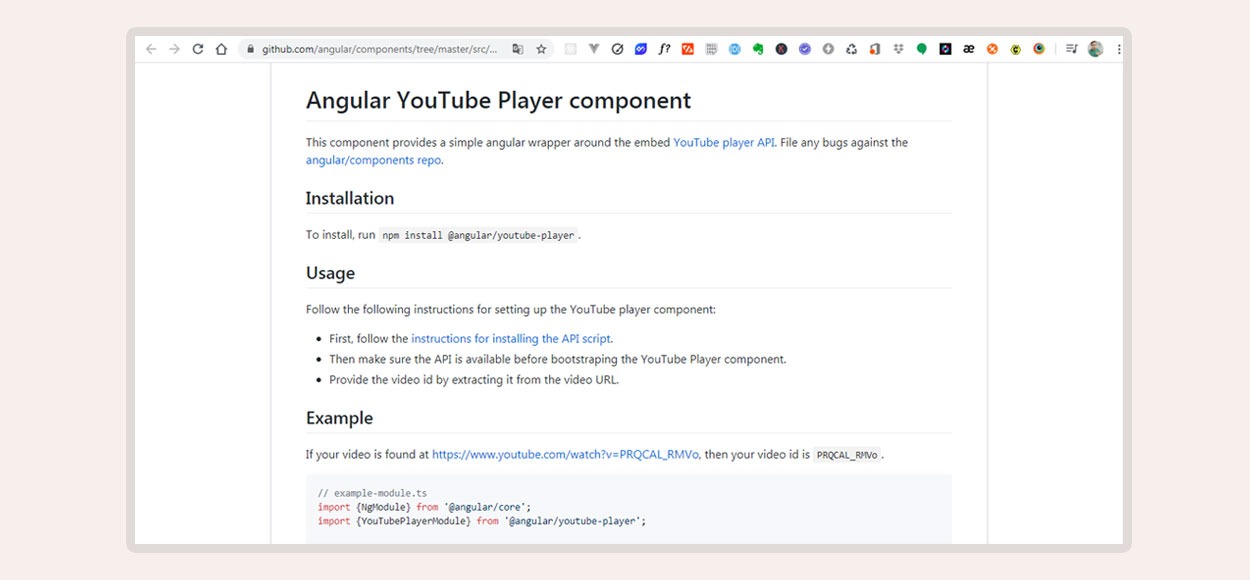Click the translate page icon in address bar
This screenshot has height=580, width=1250.
click(x=517, y=48)
